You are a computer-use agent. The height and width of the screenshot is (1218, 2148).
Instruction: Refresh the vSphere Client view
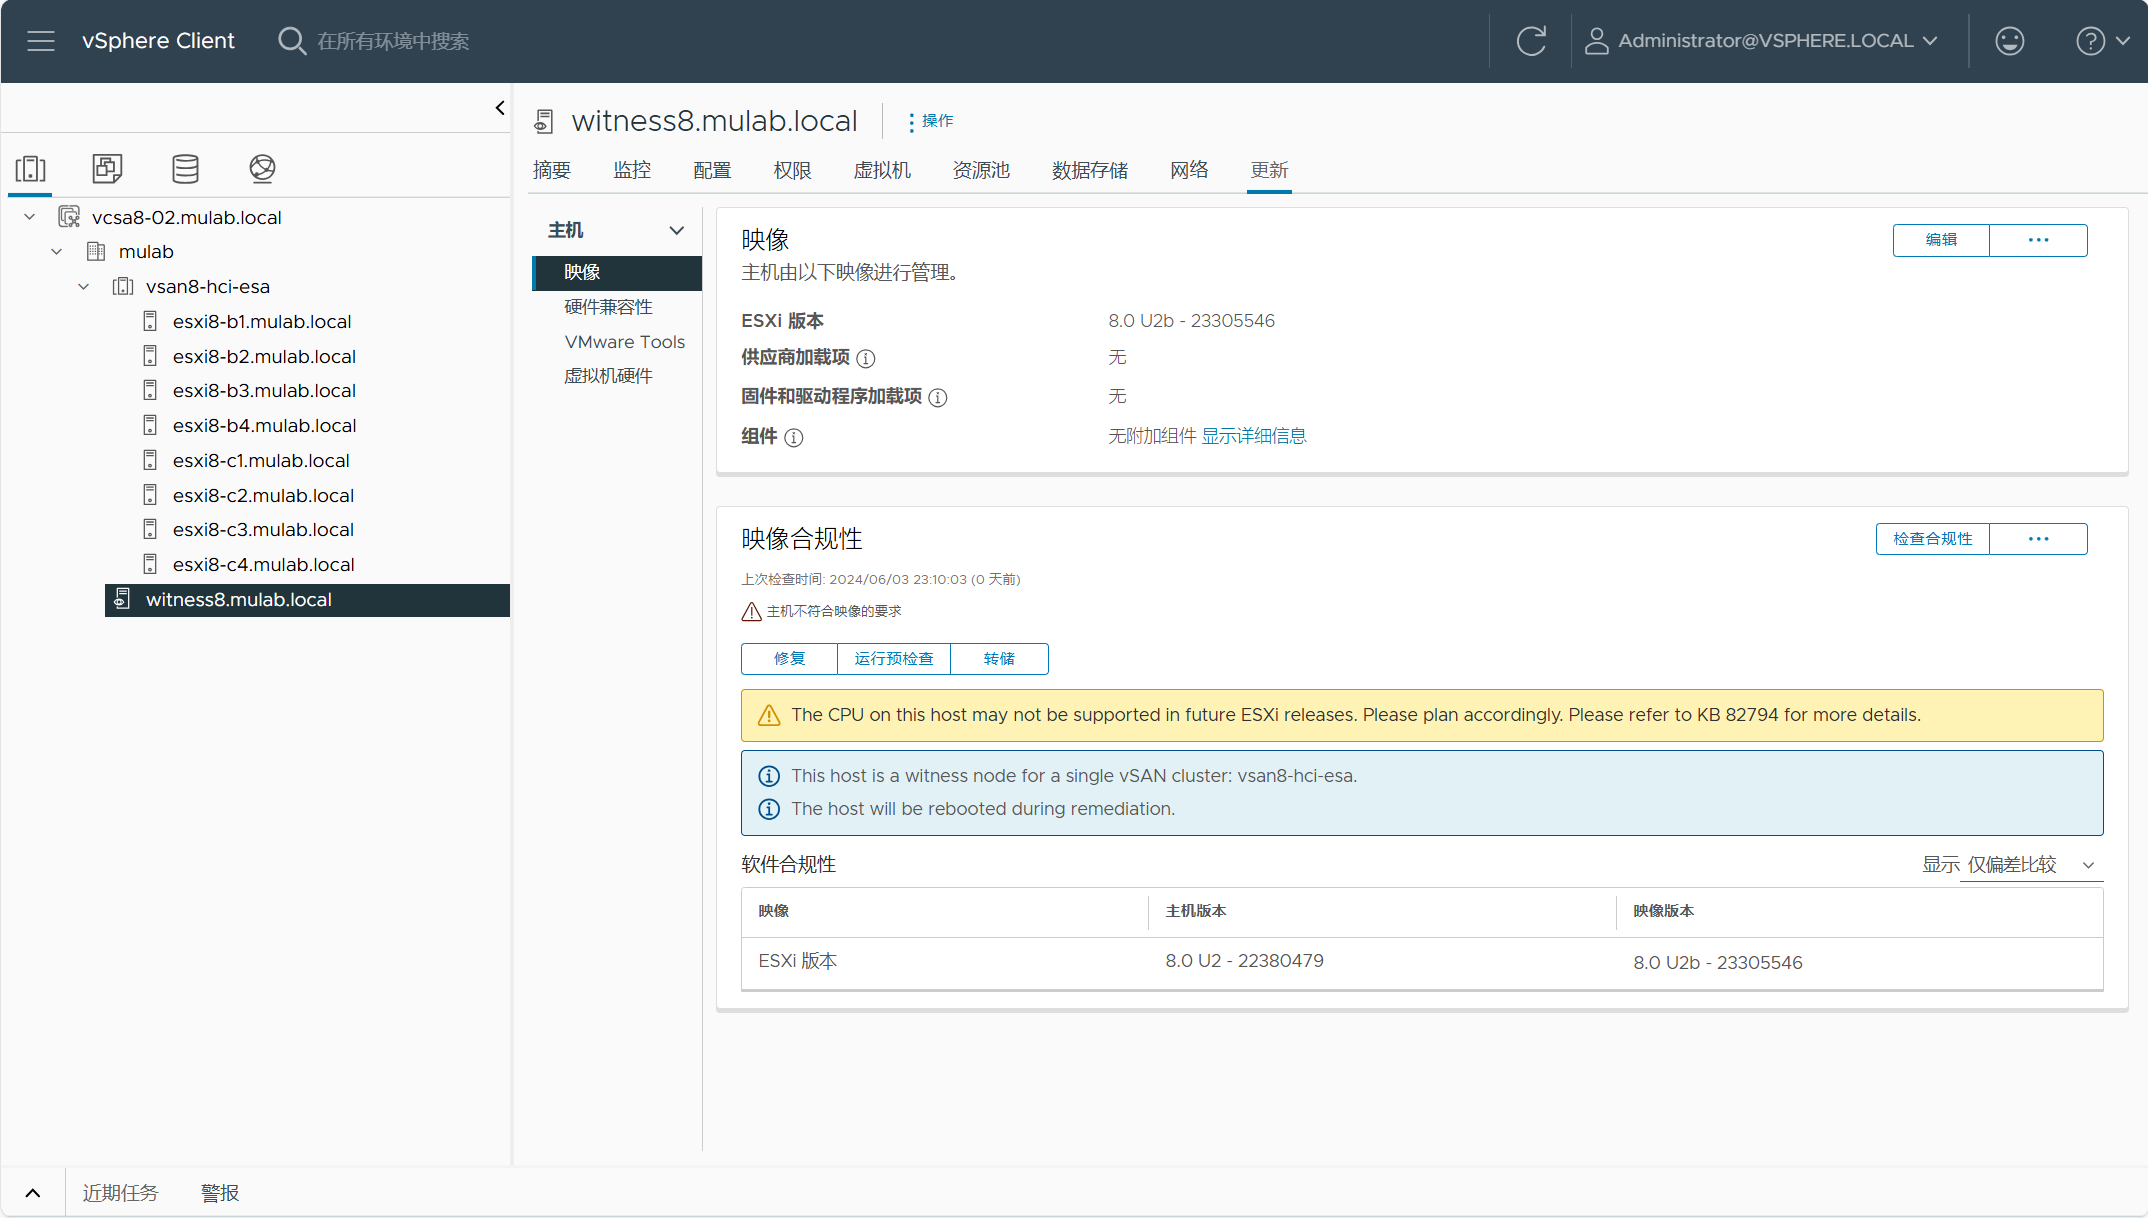click(1531, 41)
